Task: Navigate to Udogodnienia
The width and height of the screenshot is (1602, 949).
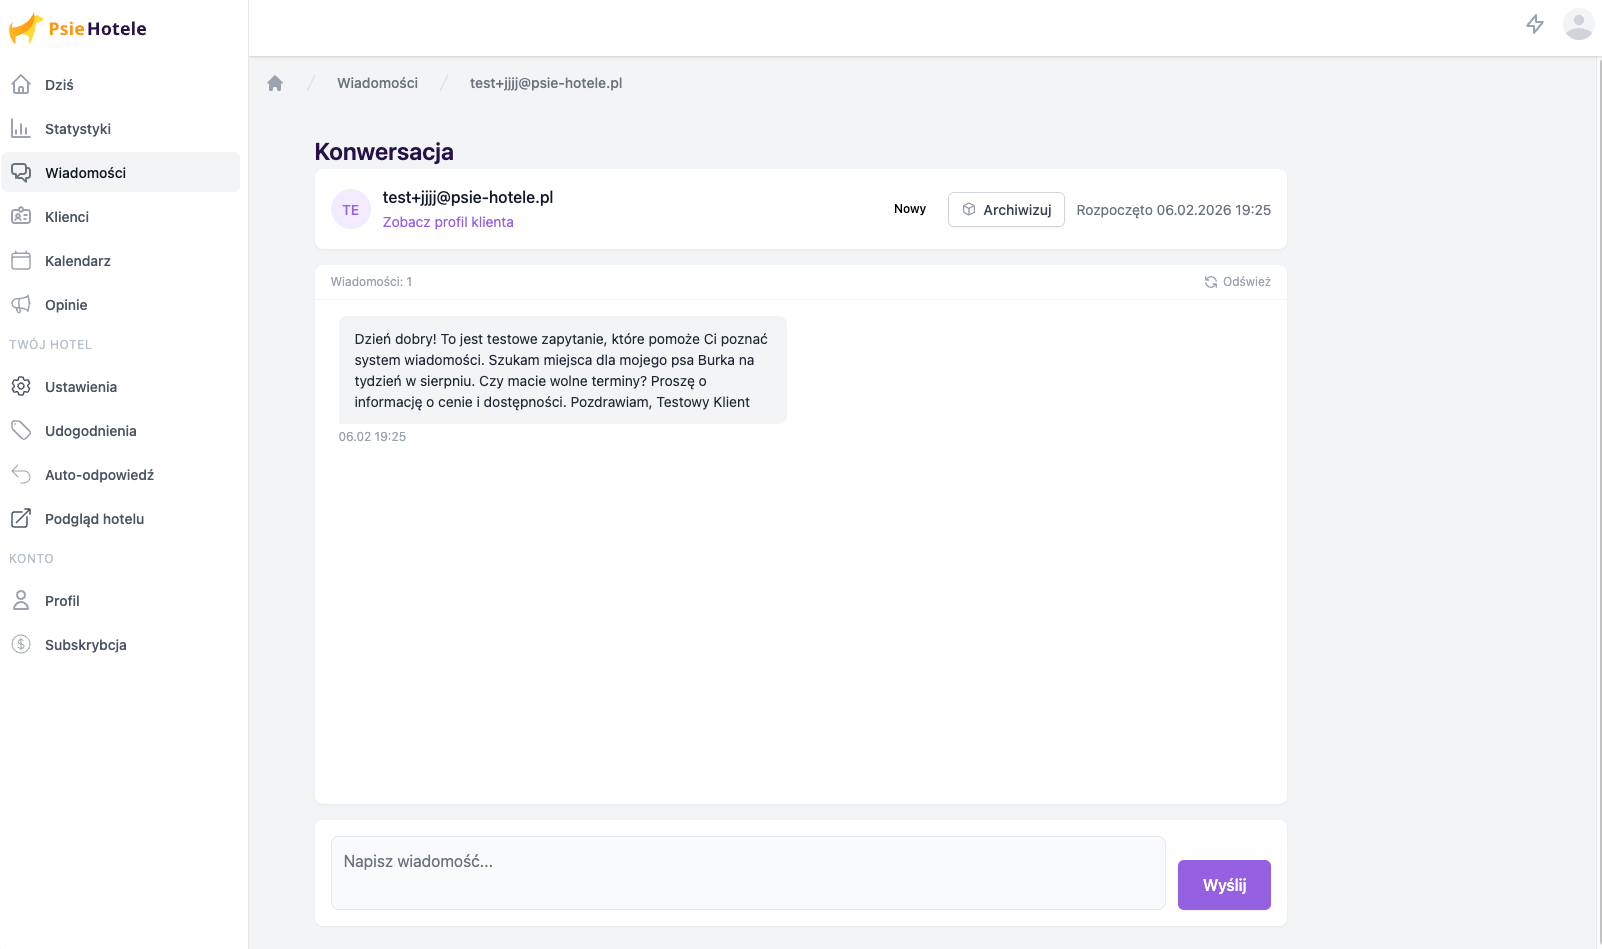Action: [90, 431]
